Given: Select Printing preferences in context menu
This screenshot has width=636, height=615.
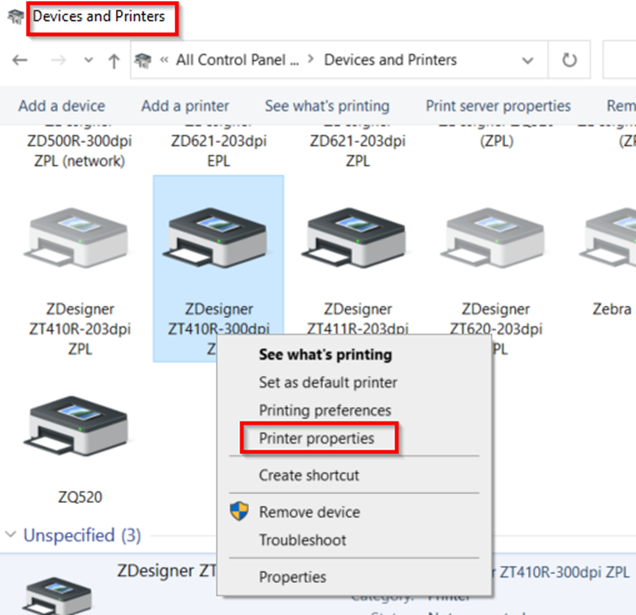Looking at the screenshot, I should [324, 410].
